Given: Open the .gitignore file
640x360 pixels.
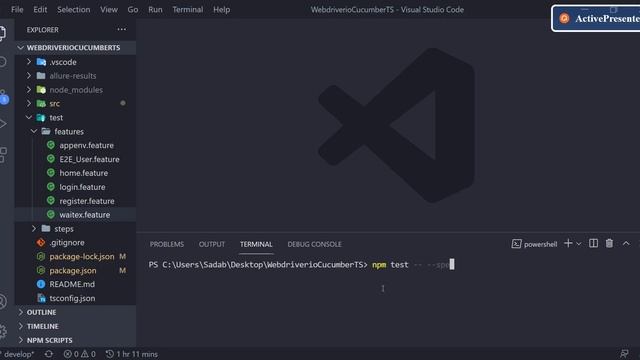Looking at the screenshot, I should tap(67, 242).
